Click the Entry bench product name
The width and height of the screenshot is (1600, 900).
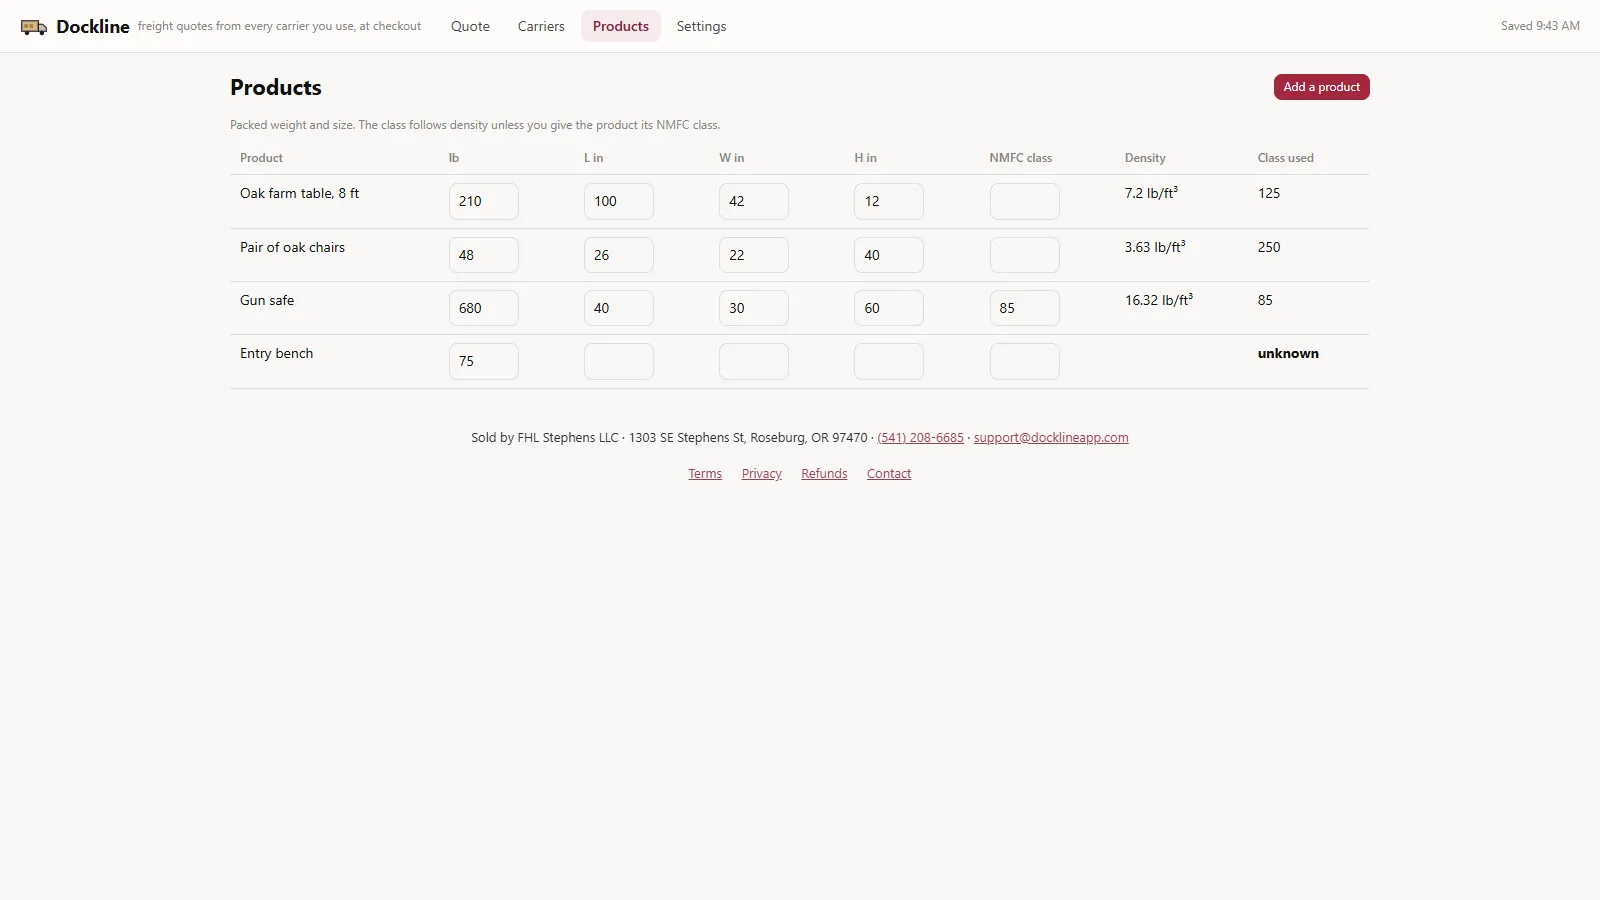[276, 354]
